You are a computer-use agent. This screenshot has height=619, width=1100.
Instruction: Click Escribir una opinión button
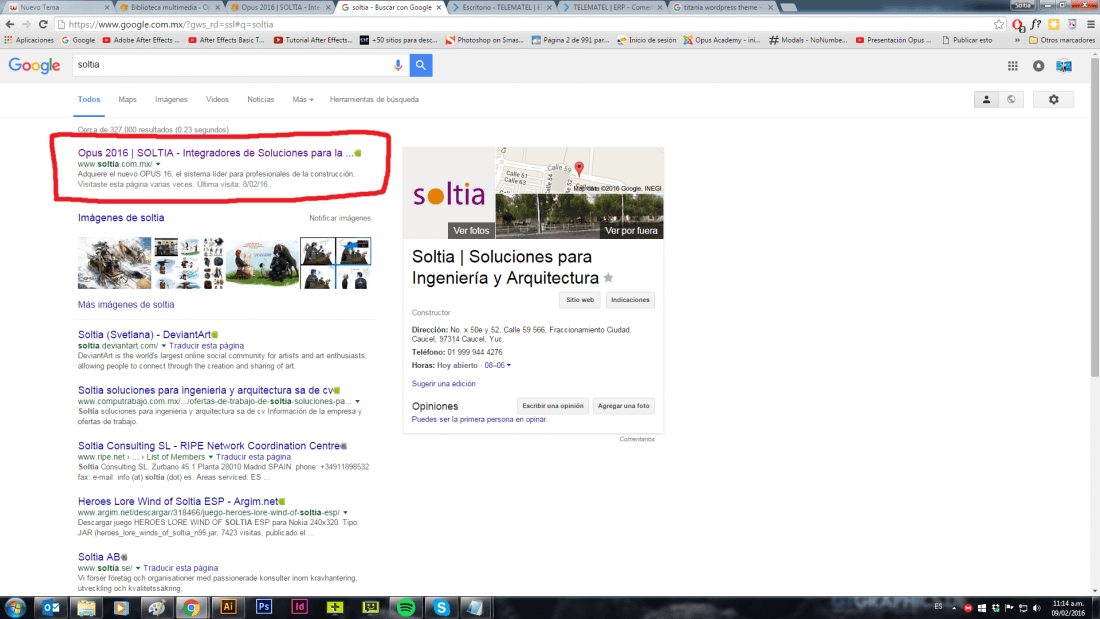553,406
